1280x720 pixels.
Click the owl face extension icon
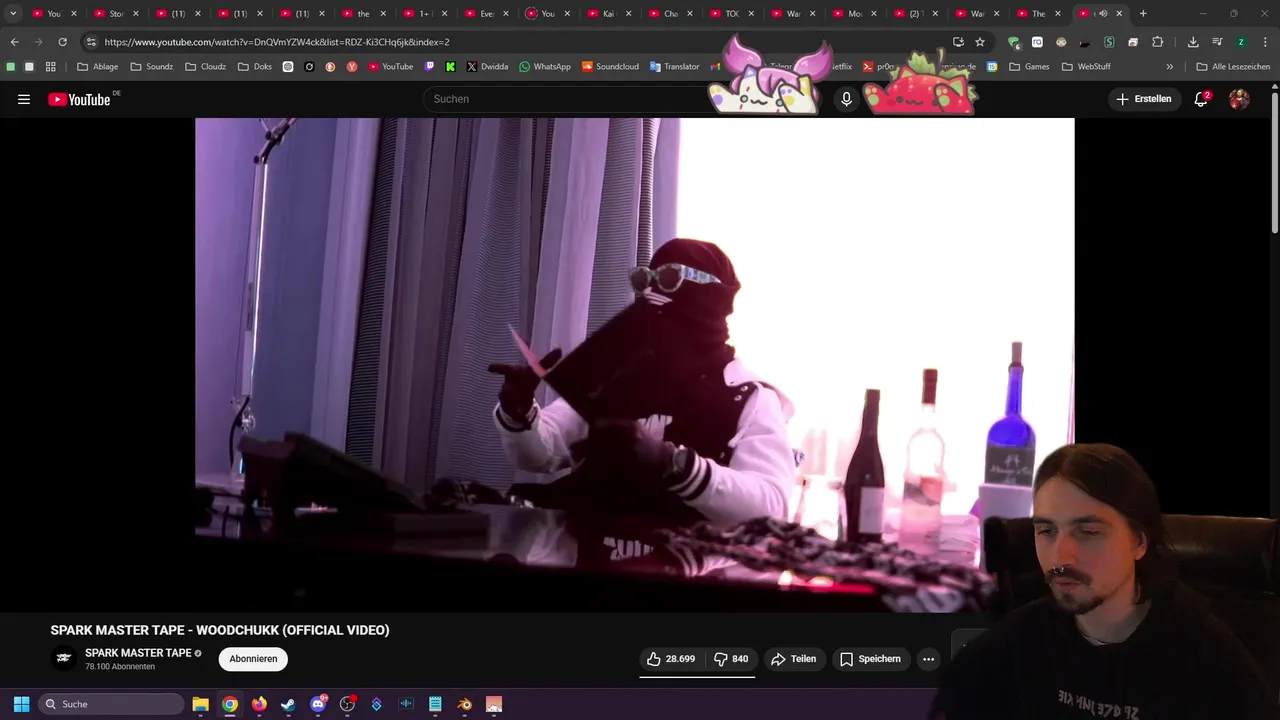click(1061, 42)
